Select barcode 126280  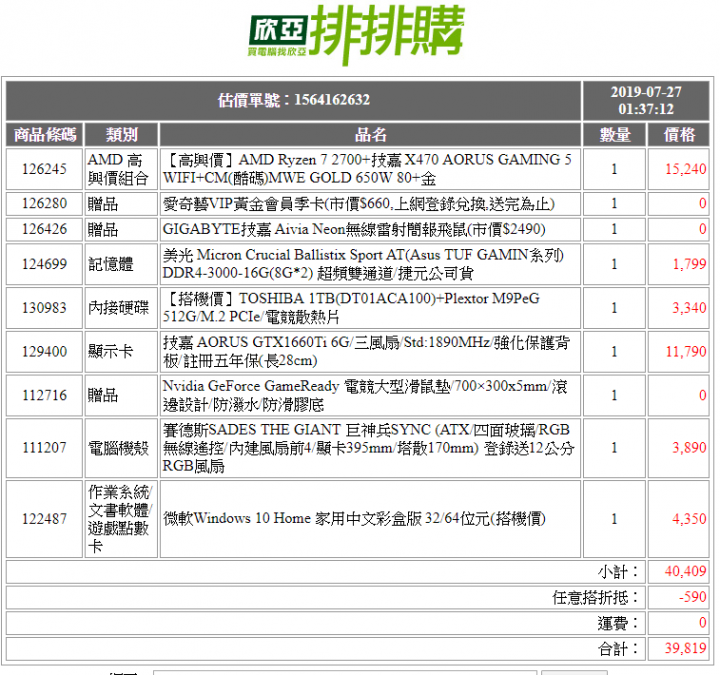45,203
